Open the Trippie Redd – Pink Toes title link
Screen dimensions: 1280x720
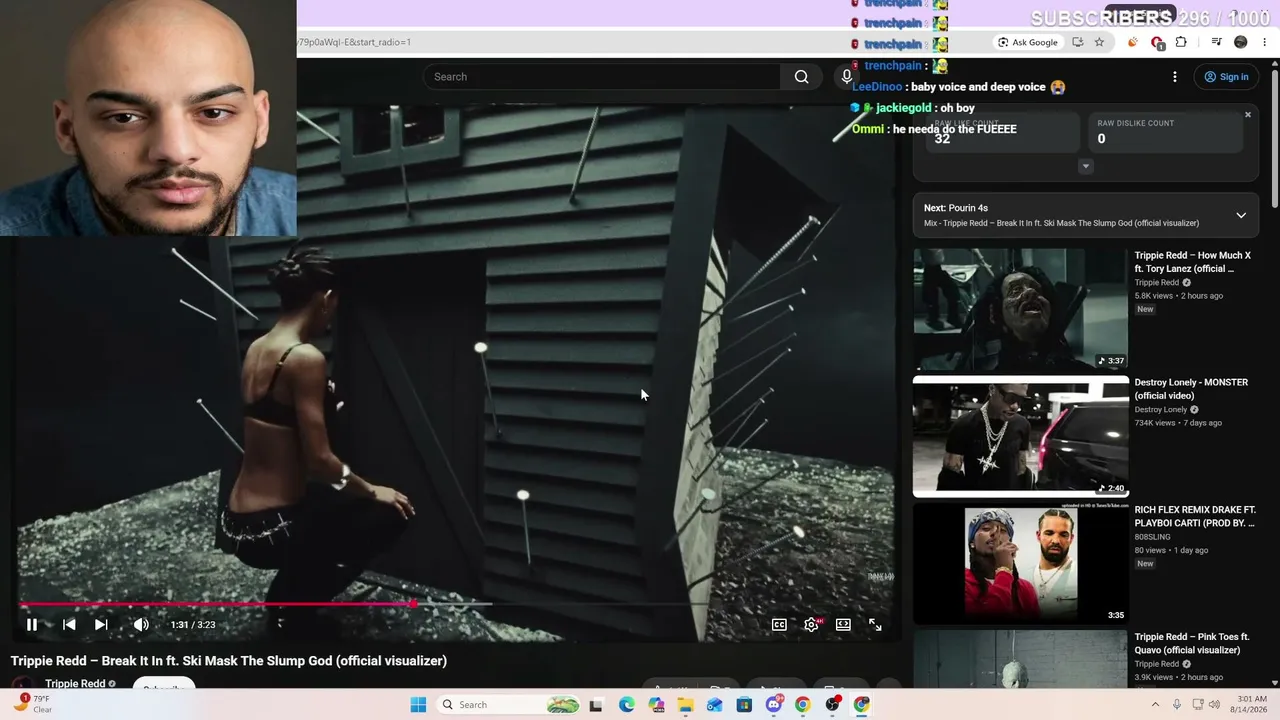[x=1191, y=643]
